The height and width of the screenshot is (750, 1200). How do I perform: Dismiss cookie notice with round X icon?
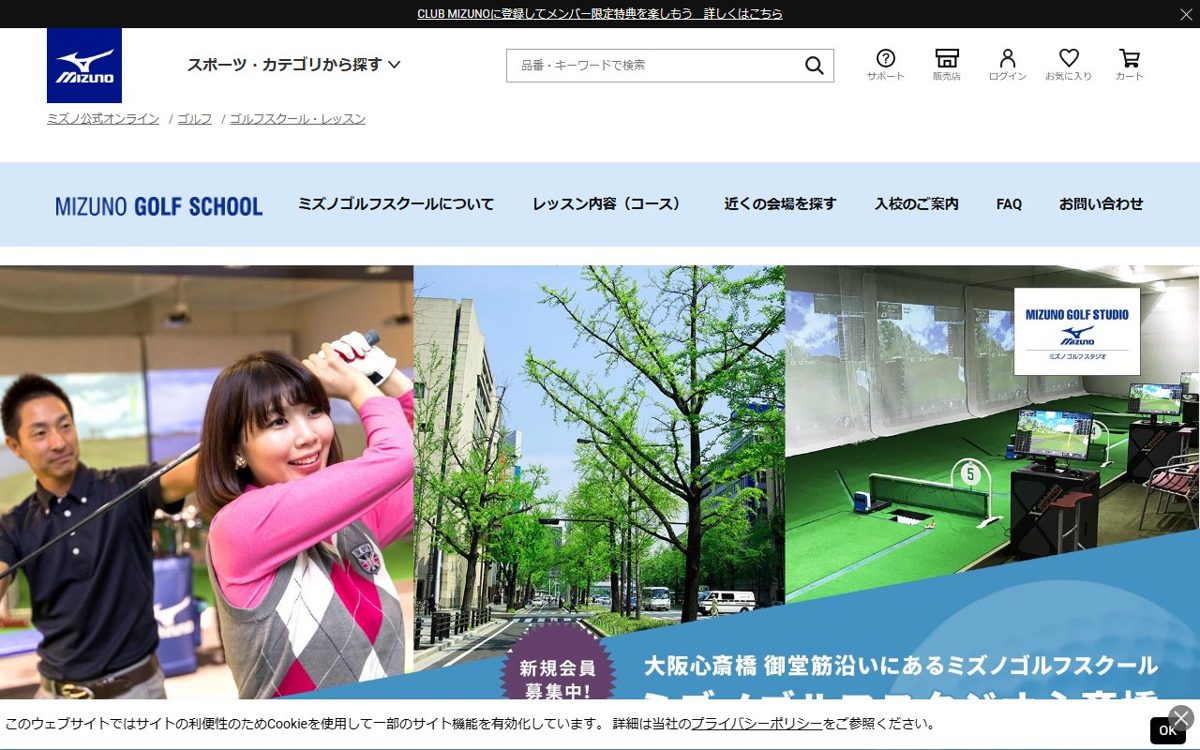click(x=1181, y=717)
